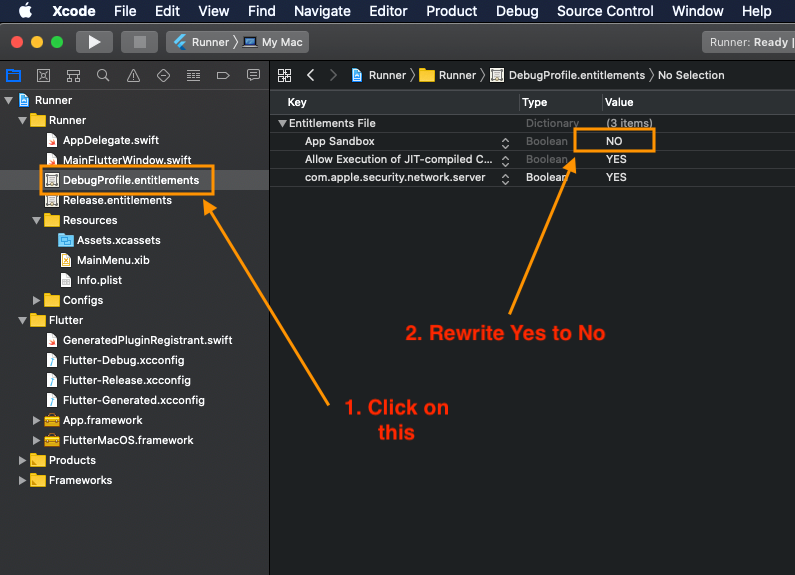Open the Breakpoint navigator icon
The height and width of the screenshot is (575, 795).
click(x=223, y=76)
